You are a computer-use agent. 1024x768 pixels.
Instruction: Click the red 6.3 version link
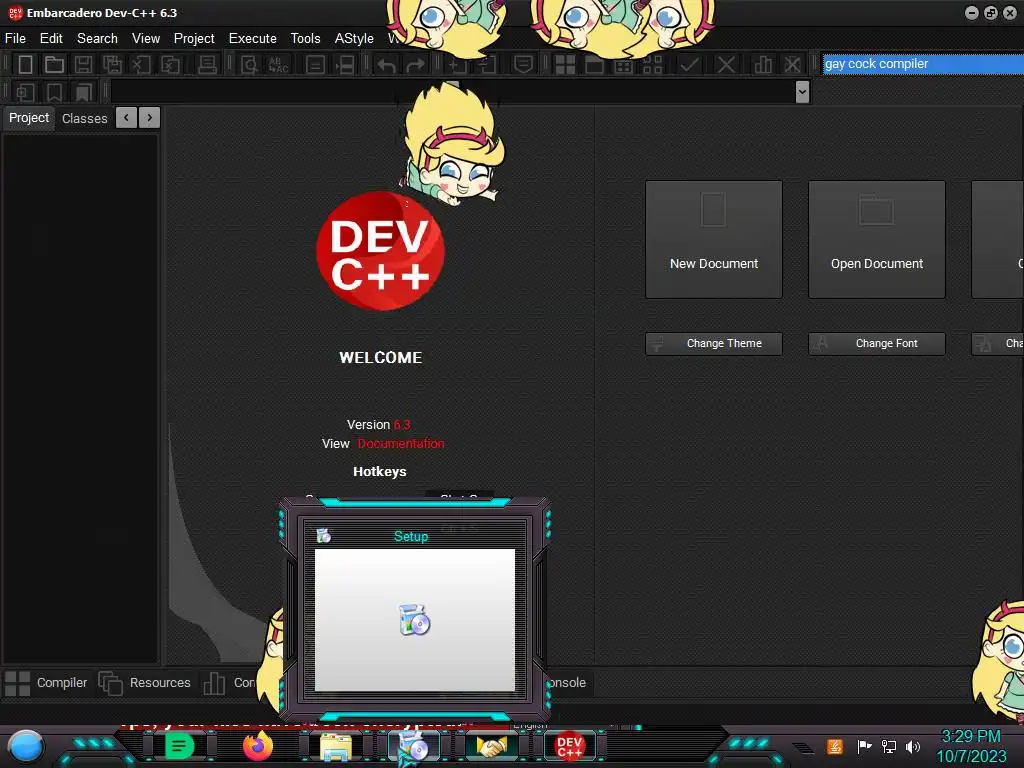402,424
